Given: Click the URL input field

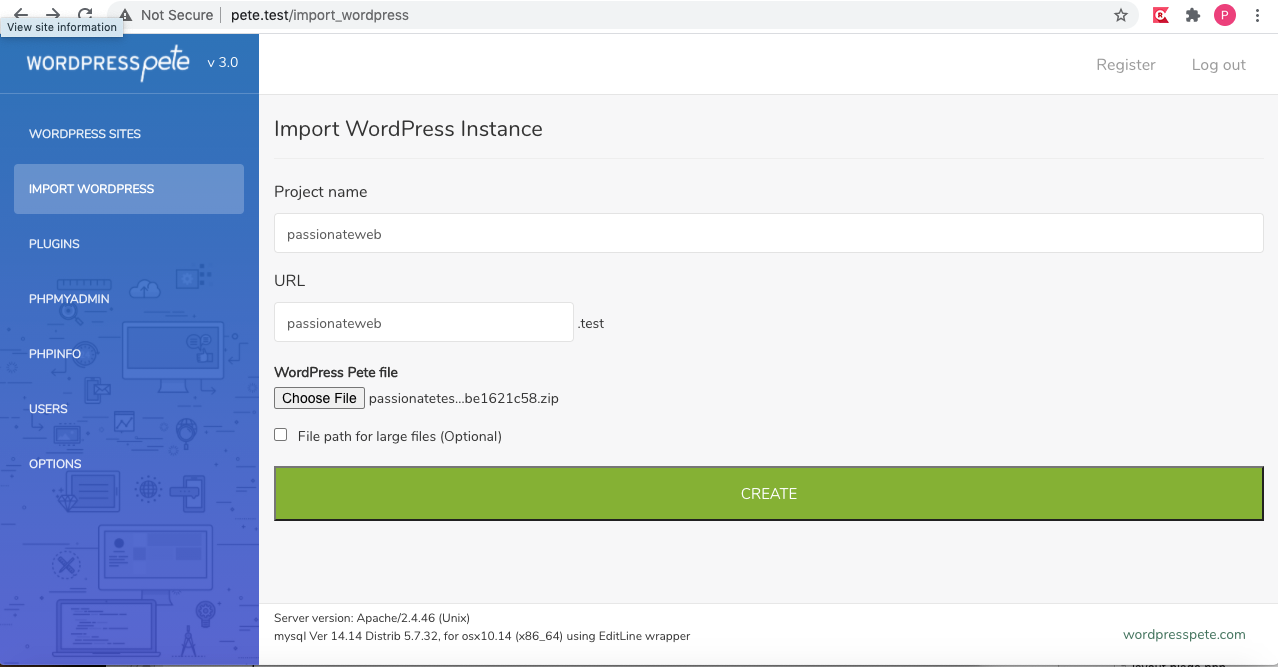Looking at the screenshot, I should pyautogui.click(x=424, y=323).
